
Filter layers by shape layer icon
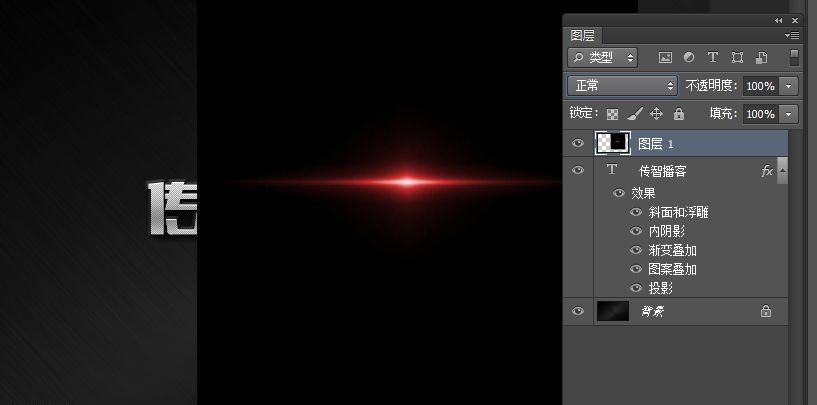tap(737, 57)
